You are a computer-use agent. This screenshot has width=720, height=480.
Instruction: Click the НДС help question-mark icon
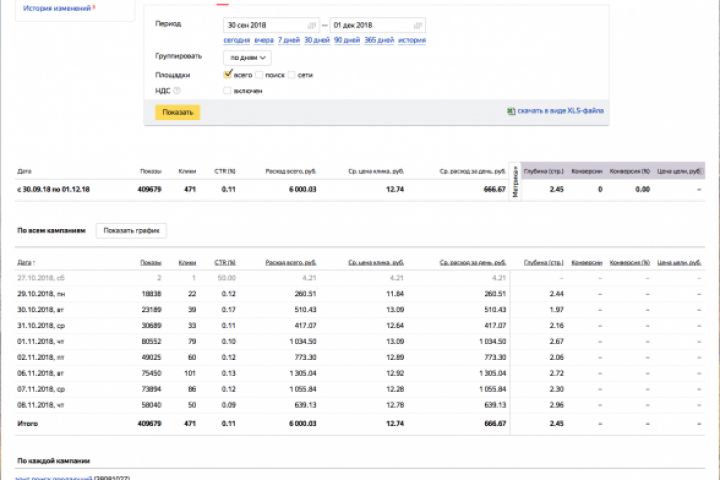tap(177, 91)
